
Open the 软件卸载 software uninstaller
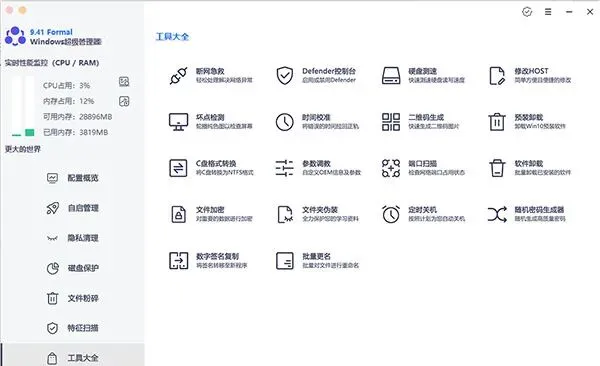(530, 168)
